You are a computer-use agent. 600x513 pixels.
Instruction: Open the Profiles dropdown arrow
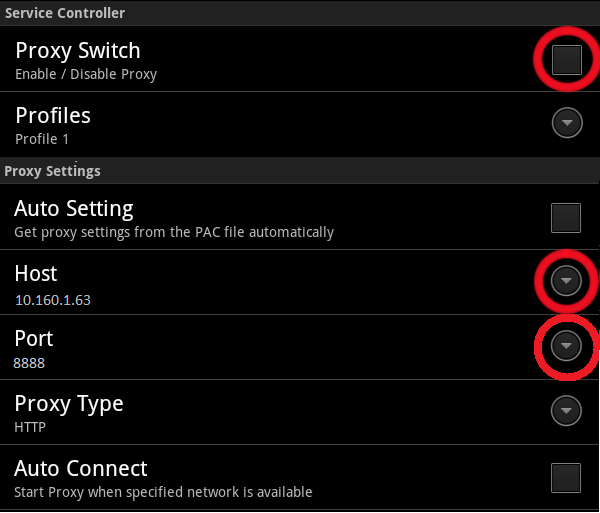[567, 123]
